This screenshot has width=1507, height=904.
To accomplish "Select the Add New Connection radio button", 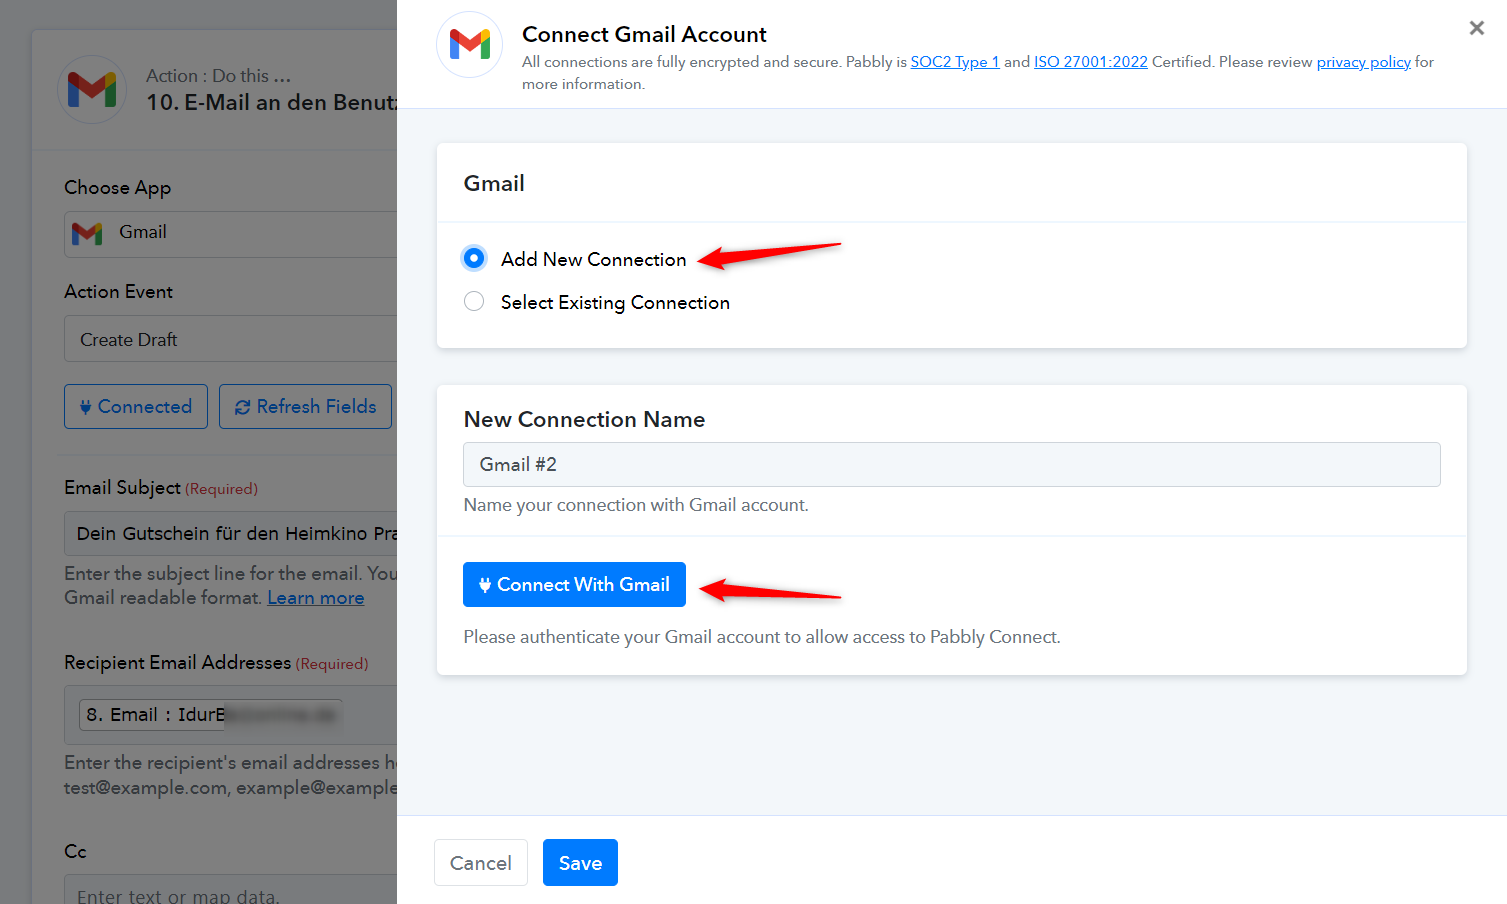I will (x=474, y=258).
